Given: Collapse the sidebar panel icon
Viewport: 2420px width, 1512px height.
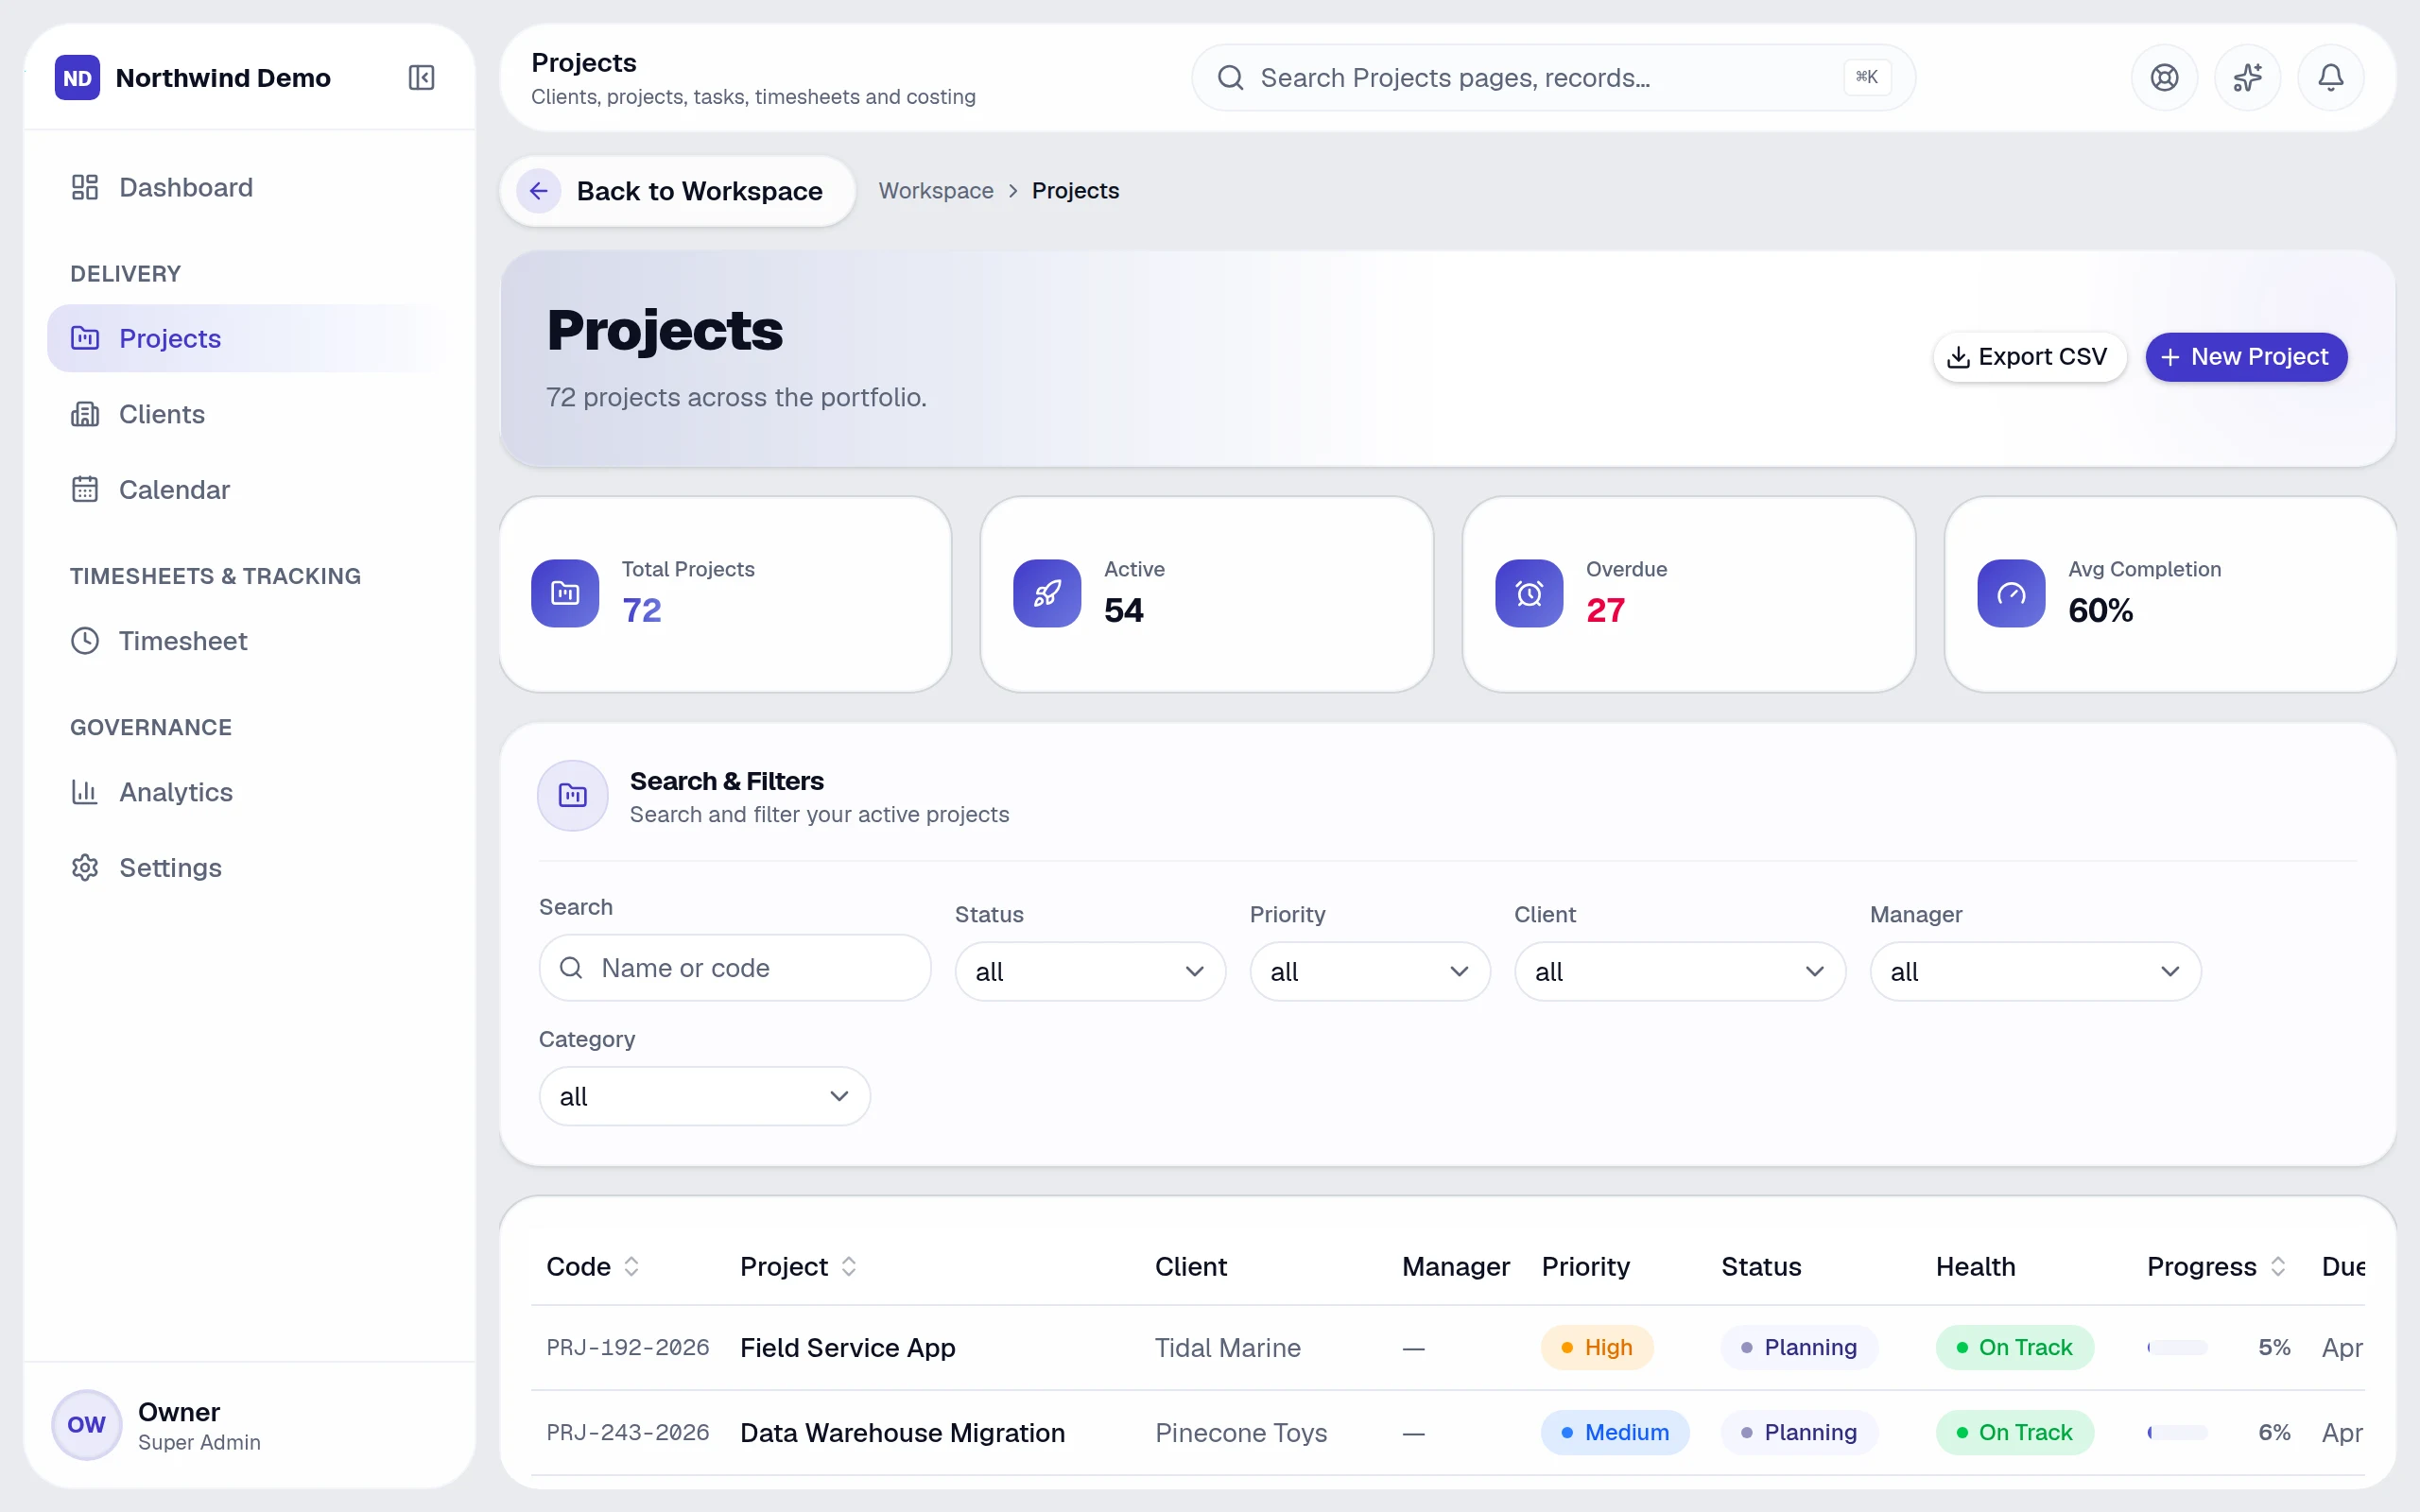Looking at the screenshot, I should (421, 78).
